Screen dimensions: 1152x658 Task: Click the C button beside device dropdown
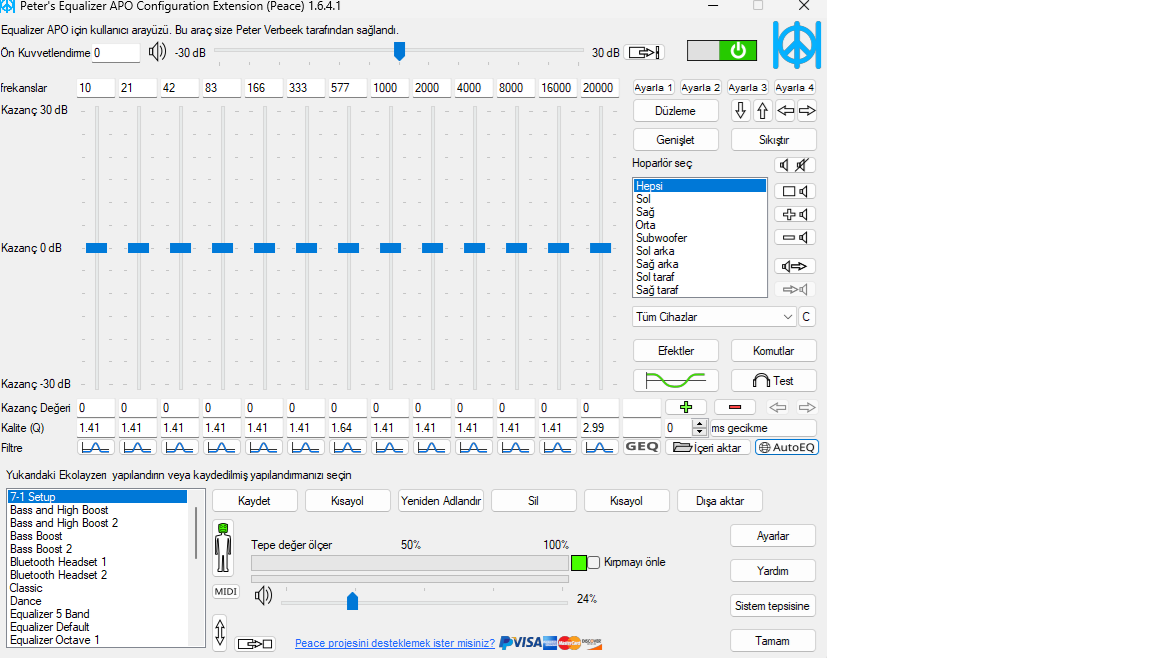pos(807,317)
